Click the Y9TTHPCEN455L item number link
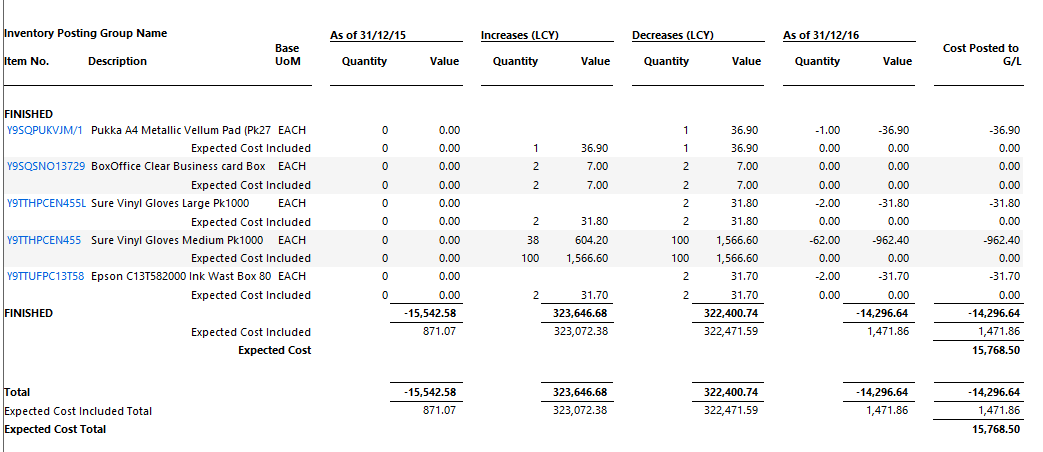The height and width of the screenshot is (452, 1043). pos(46,203)
